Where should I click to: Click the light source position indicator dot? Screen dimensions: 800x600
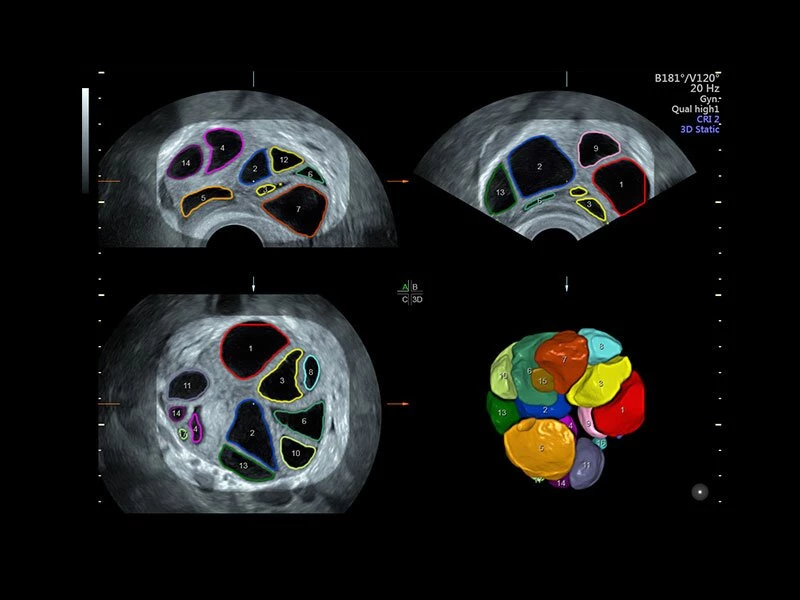(x=699, y=491)
